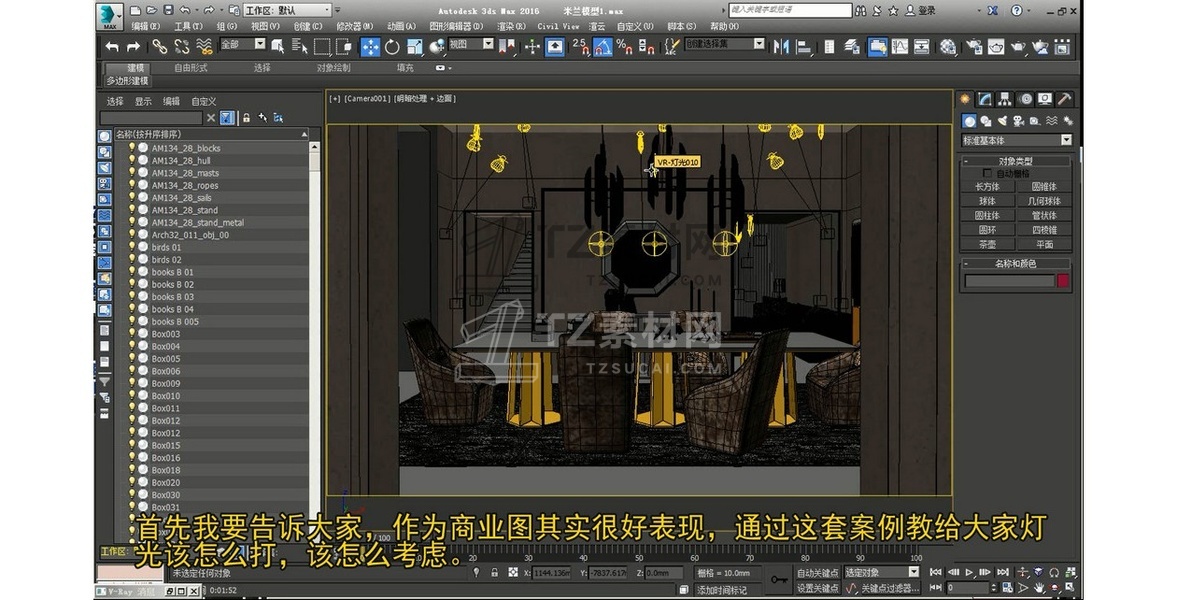Select the Move transform tool
The height and width of the screenshot is (600, 1177).
(x=370, y=47)
